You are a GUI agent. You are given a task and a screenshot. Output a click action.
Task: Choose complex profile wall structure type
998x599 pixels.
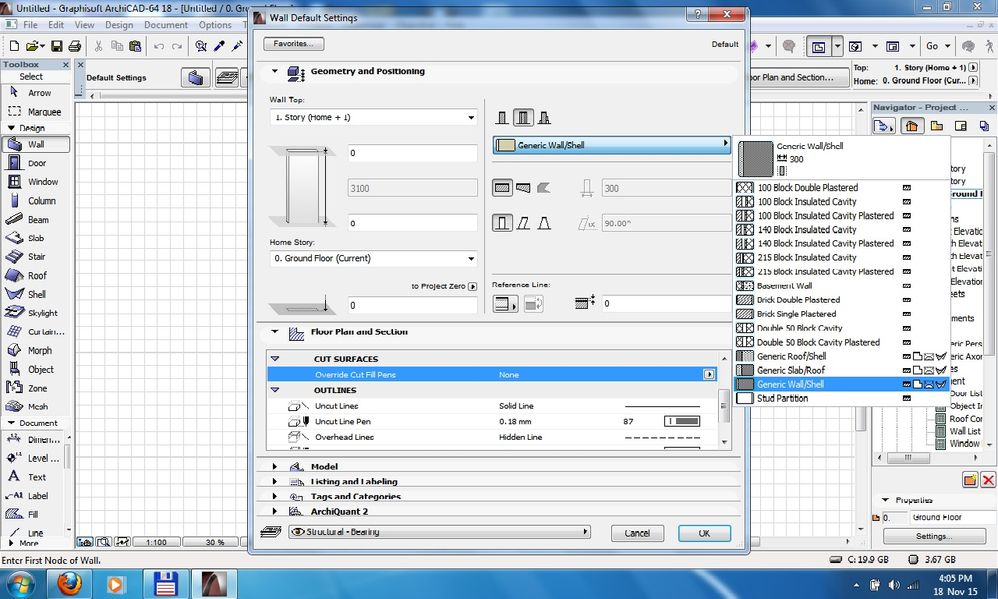(x=544, y=118)
